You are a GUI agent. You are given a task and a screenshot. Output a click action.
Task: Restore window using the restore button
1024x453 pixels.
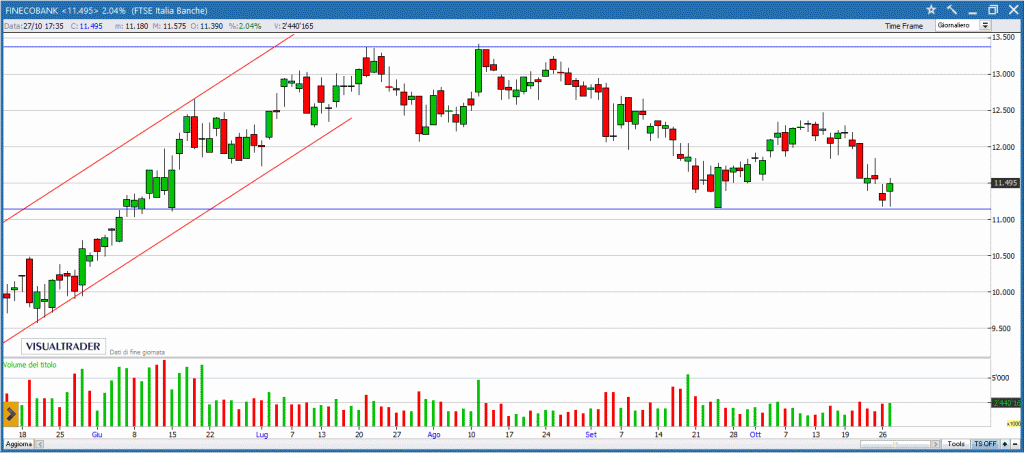click(993, 9)
